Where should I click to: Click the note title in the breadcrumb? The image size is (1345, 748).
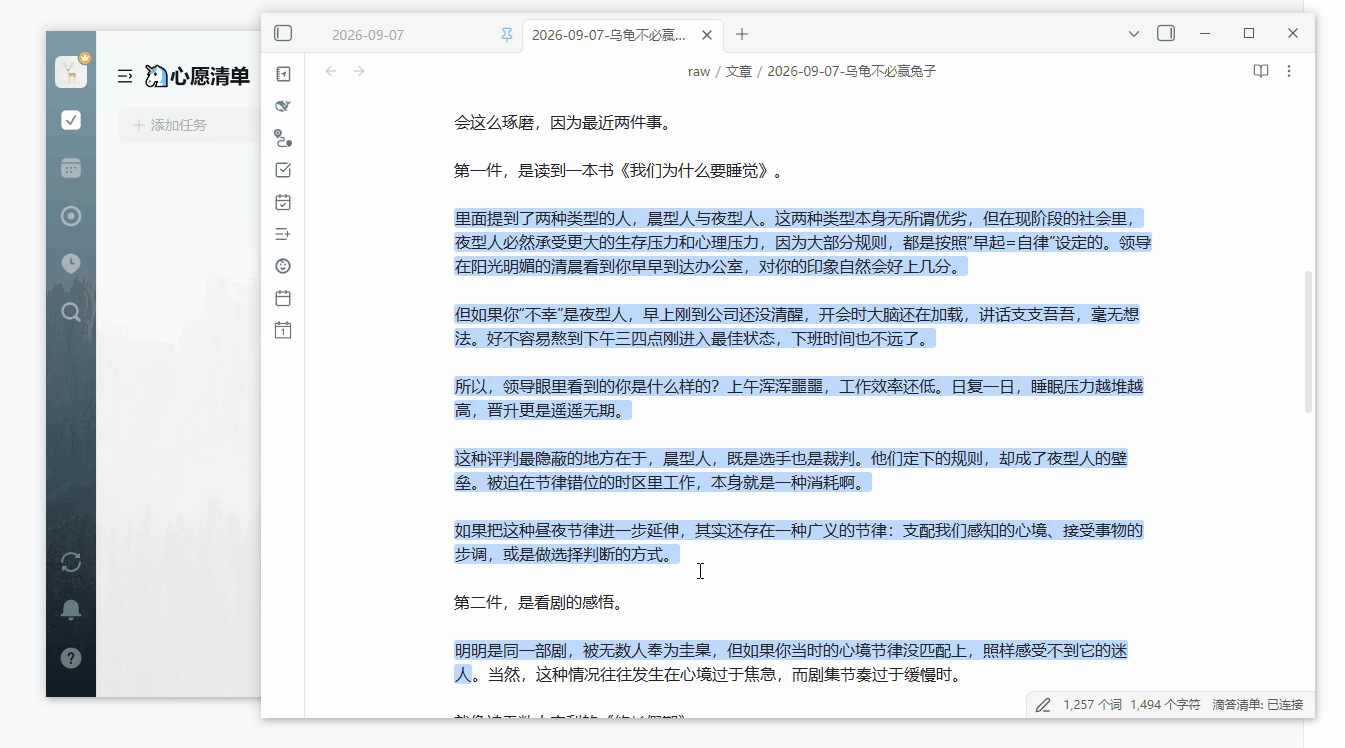click(852, 72)
